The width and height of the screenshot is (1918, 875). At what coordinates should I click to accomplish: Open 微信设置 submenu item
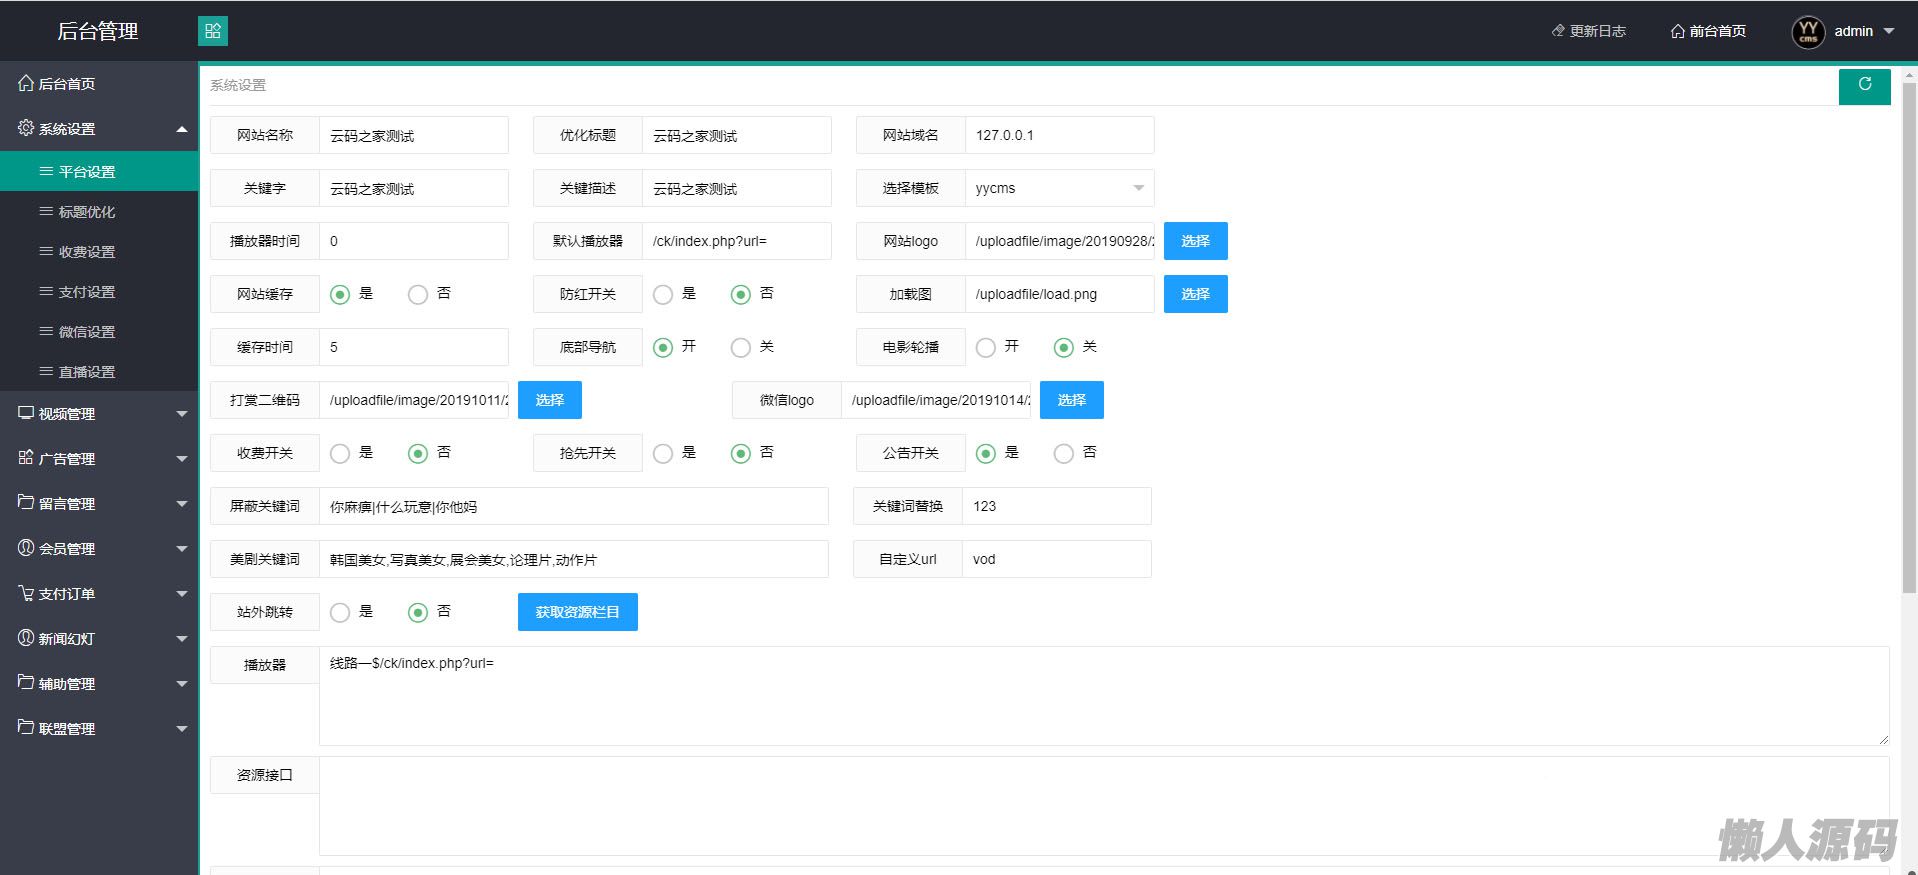(87, 332)
